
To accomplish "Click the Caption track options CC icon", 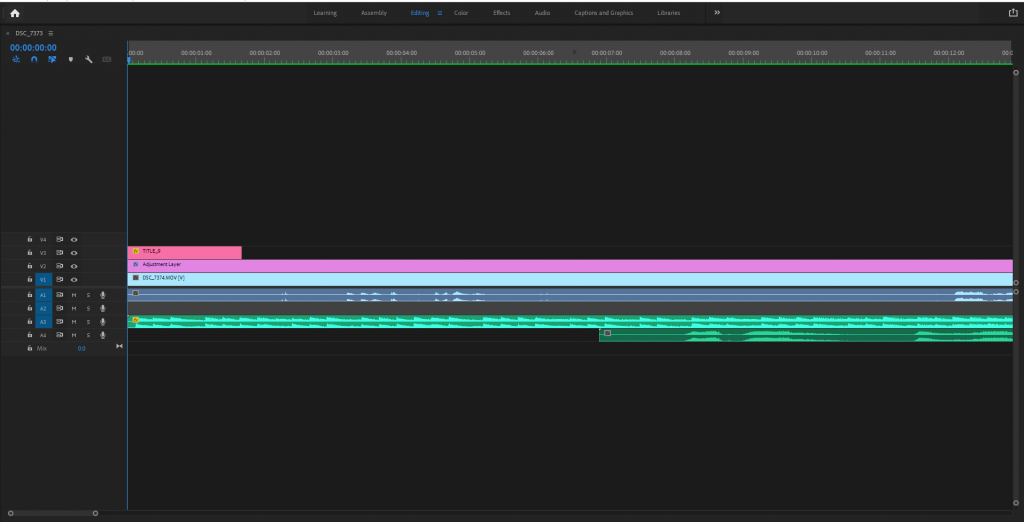I will (107, 59).
